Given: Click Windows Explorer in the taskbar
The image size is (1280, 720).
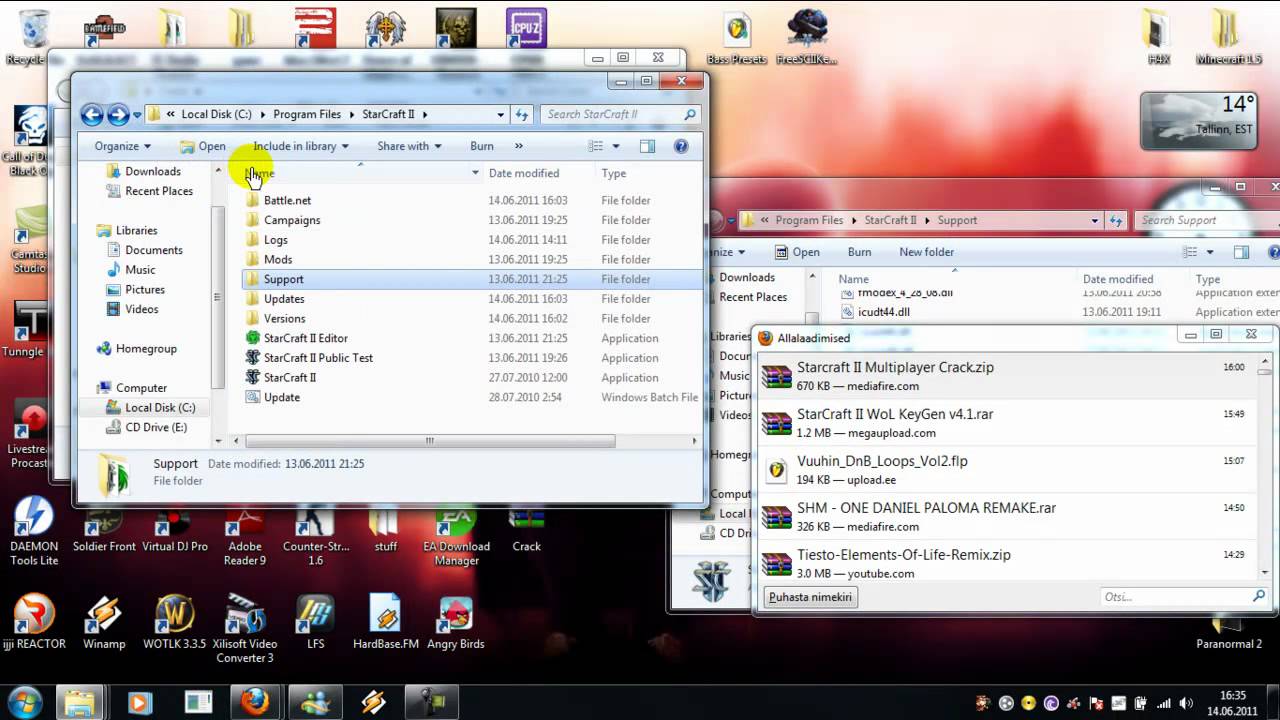Looking at the screenshot, I should point(80,702).
